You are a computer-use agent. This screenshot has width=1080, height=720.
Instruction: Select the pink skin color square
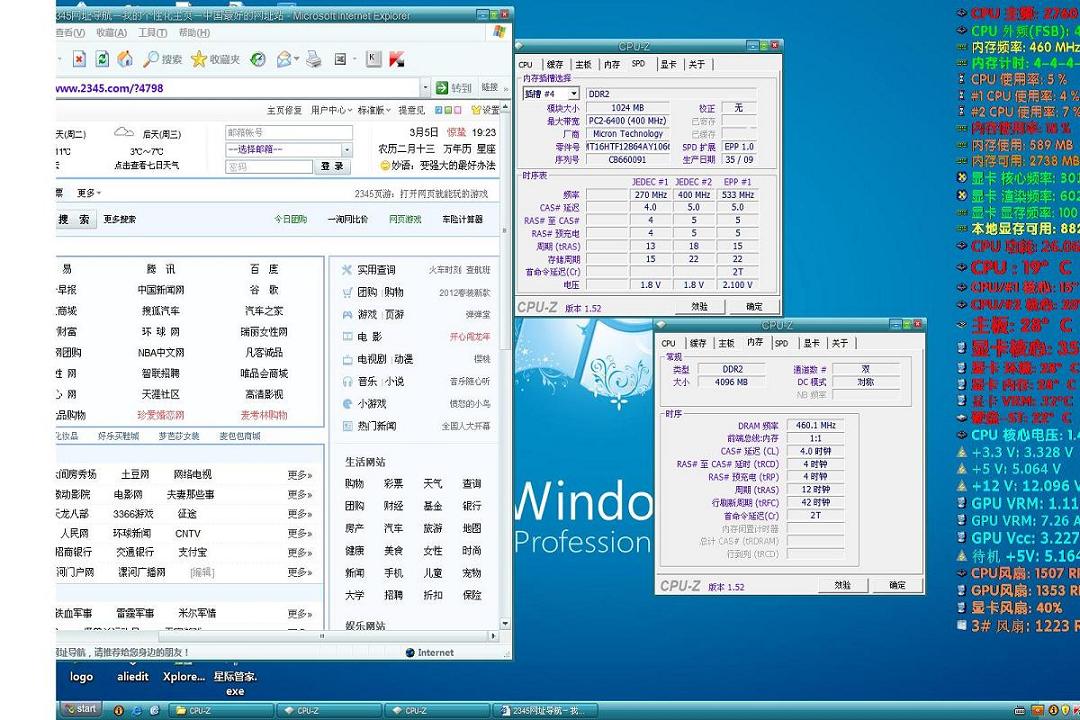coord(457,110)
